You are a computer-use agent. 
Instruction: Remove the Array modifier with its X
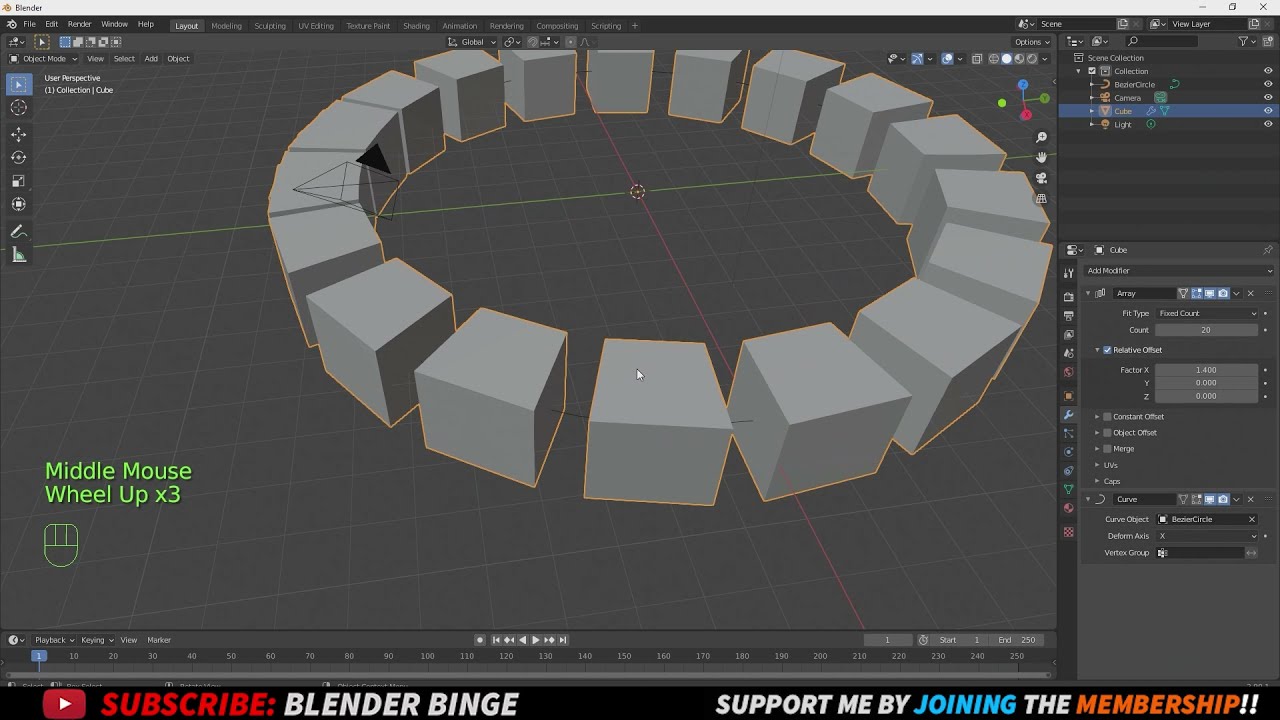pos(1250,294)
